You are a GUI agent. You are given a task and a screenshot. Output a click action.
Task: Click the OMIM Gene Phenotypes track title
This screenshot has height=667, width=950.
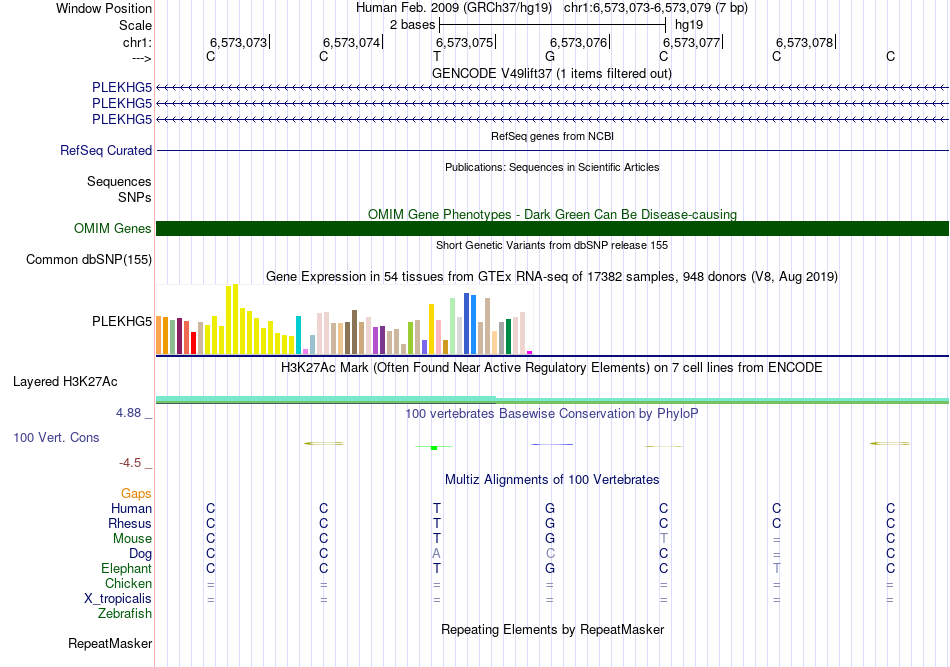coord(552,214)
